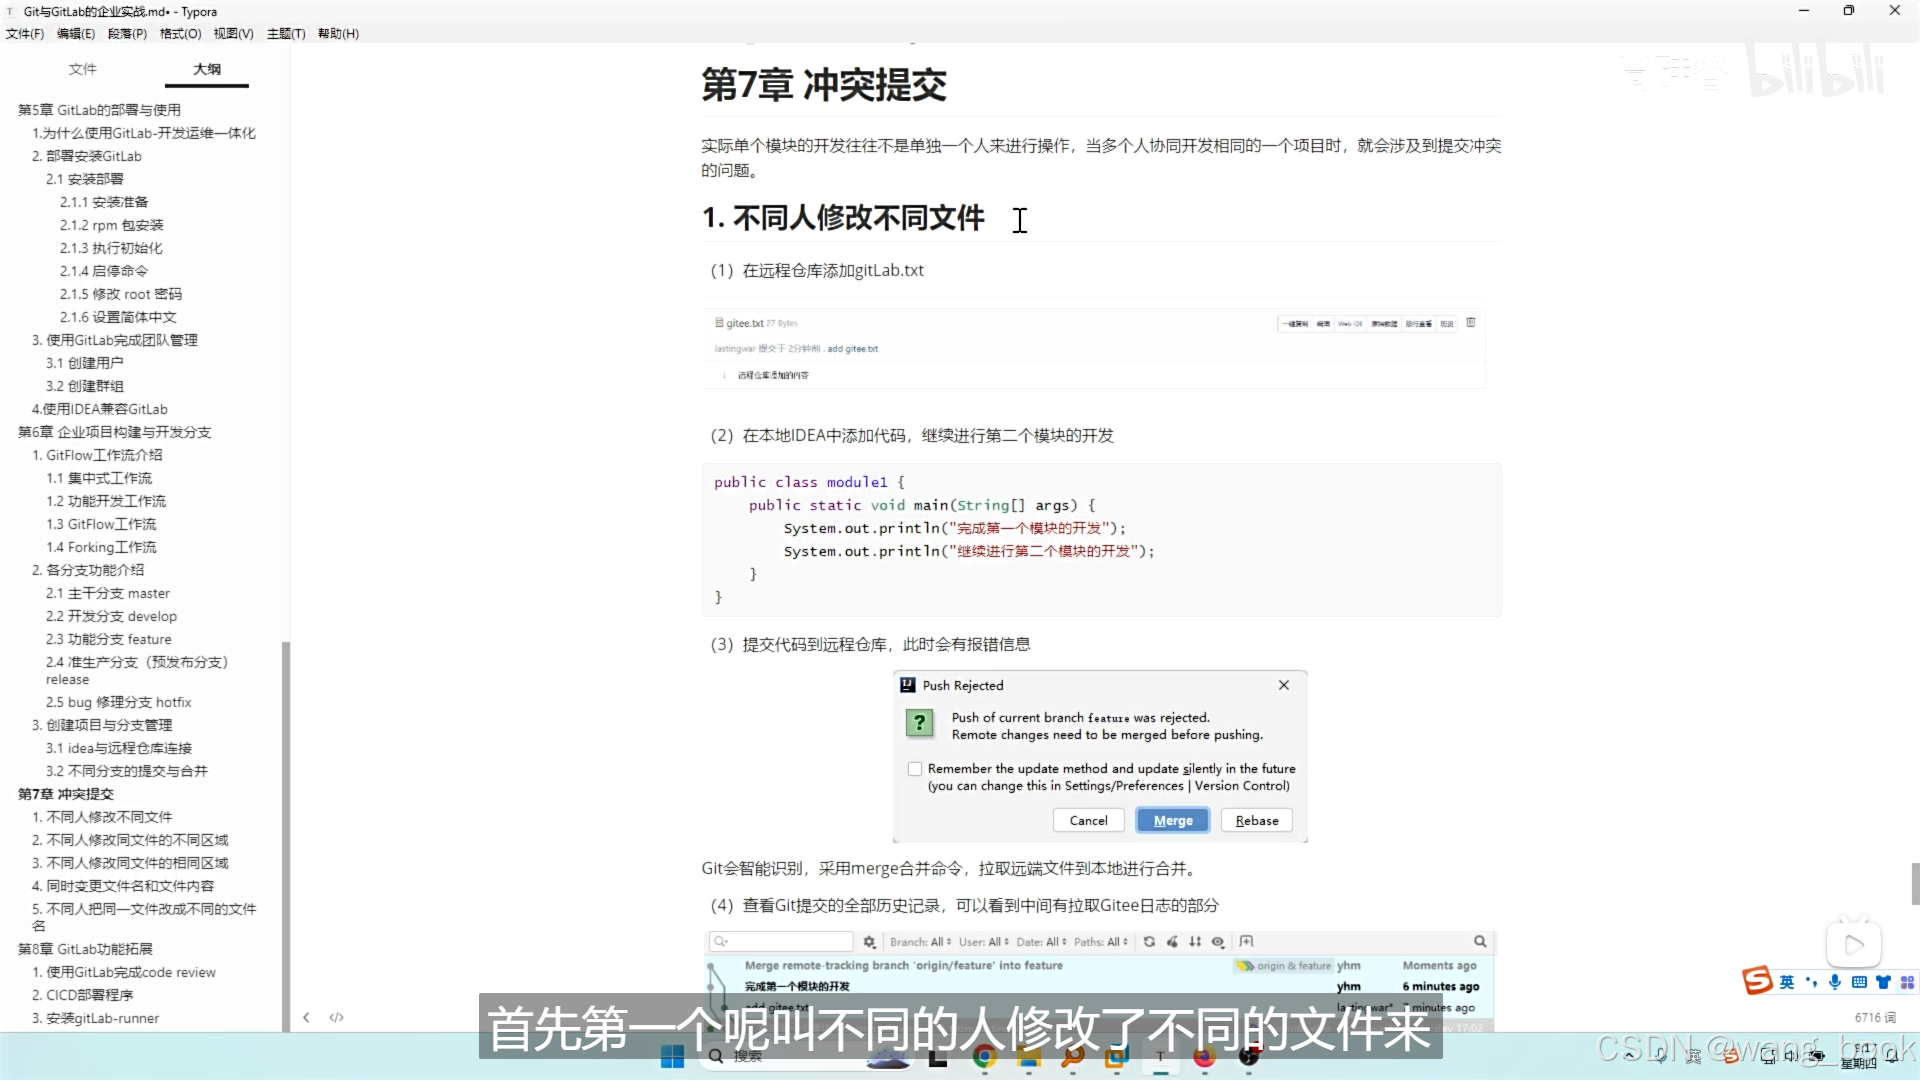Click heading 1. 不同人修改不同文件
Image resolution: width=1920 pixels, height=1080 pixels.
[x=843, y=218]
